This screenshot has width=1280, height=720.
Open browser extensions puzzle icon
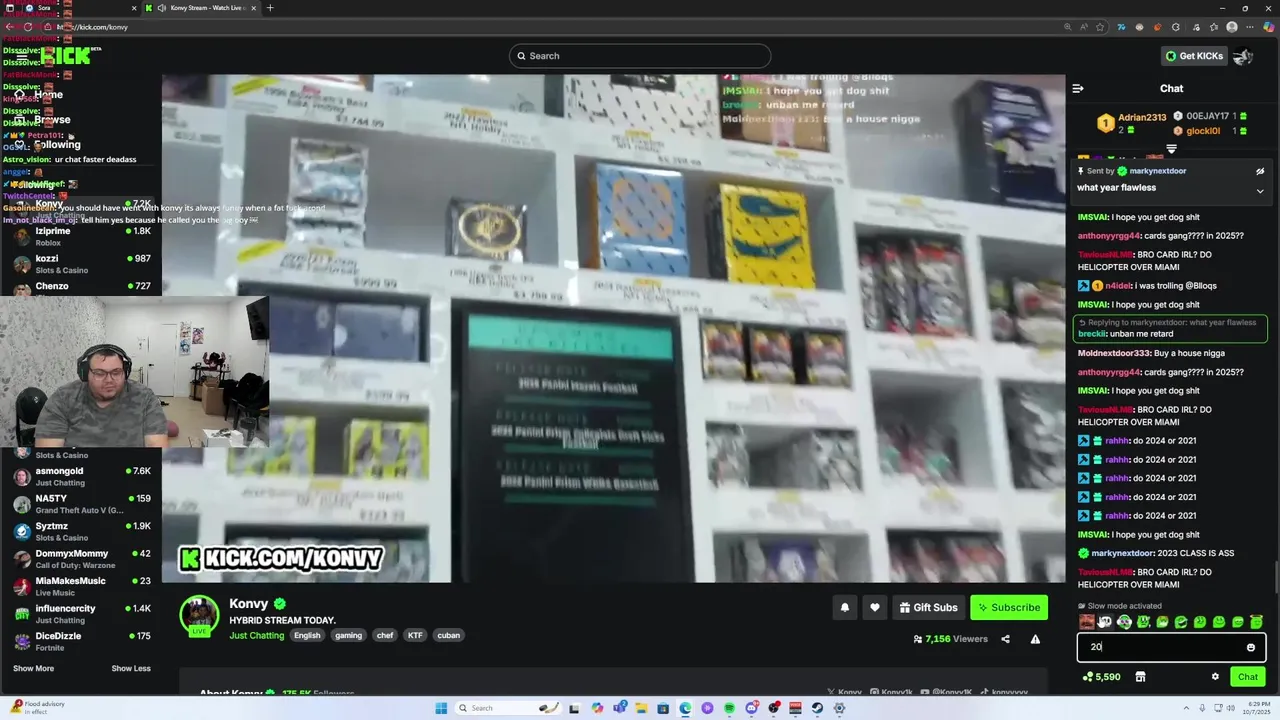[x=1175, y=27]
